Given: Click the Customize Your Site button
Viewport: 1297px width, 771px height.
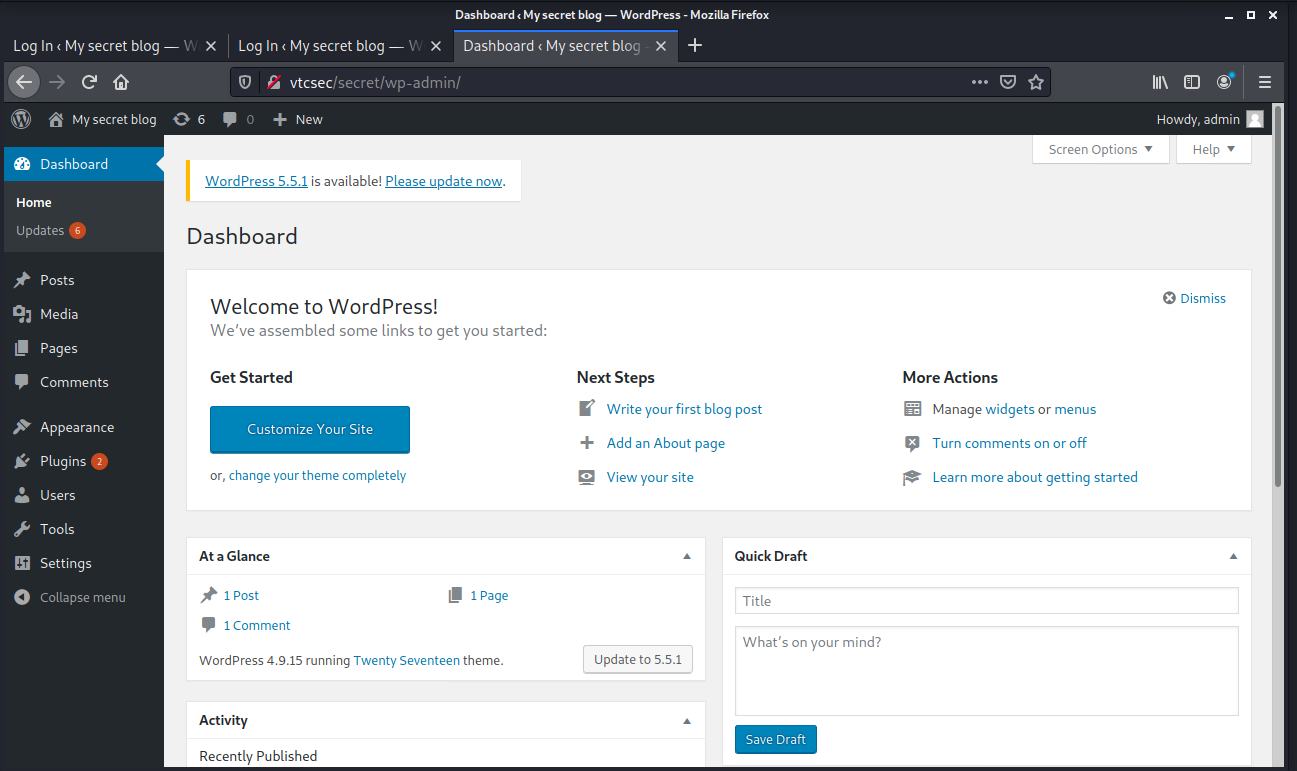Looking at the screenshot, I should 310,429.
